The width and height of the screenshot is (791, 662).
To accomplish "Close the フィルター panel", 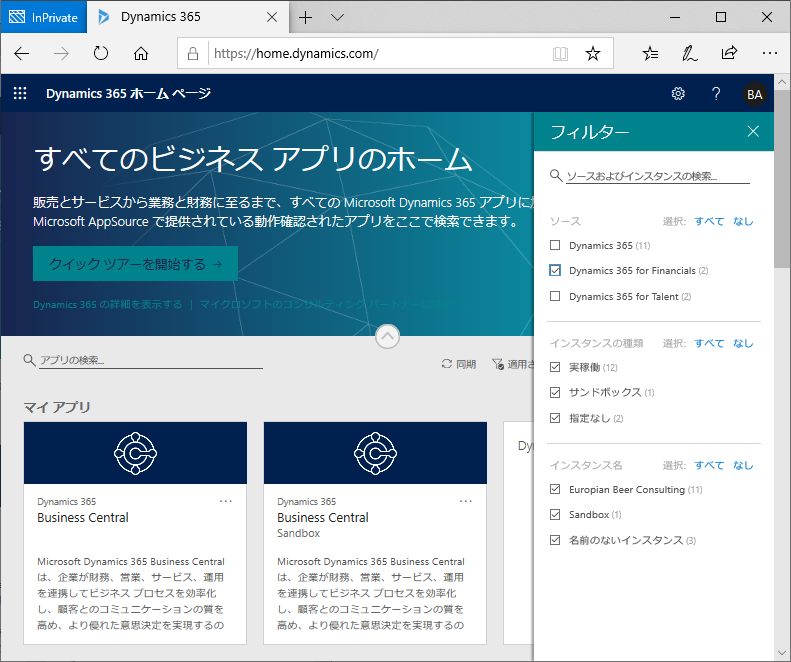I will pos(753,132).
